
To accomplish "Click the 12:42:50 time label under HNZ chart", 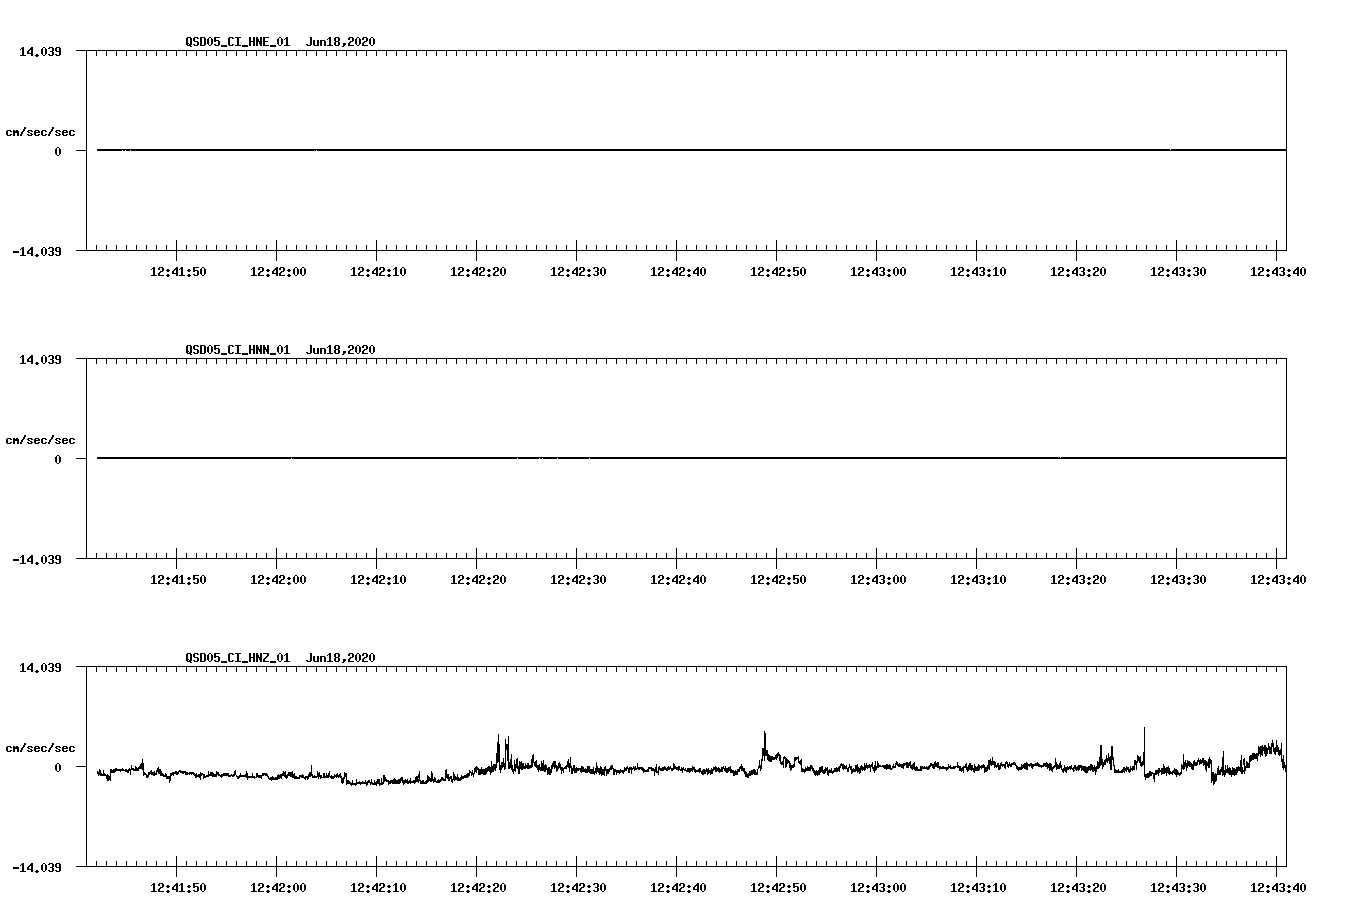I will click(x=778, y=887).
